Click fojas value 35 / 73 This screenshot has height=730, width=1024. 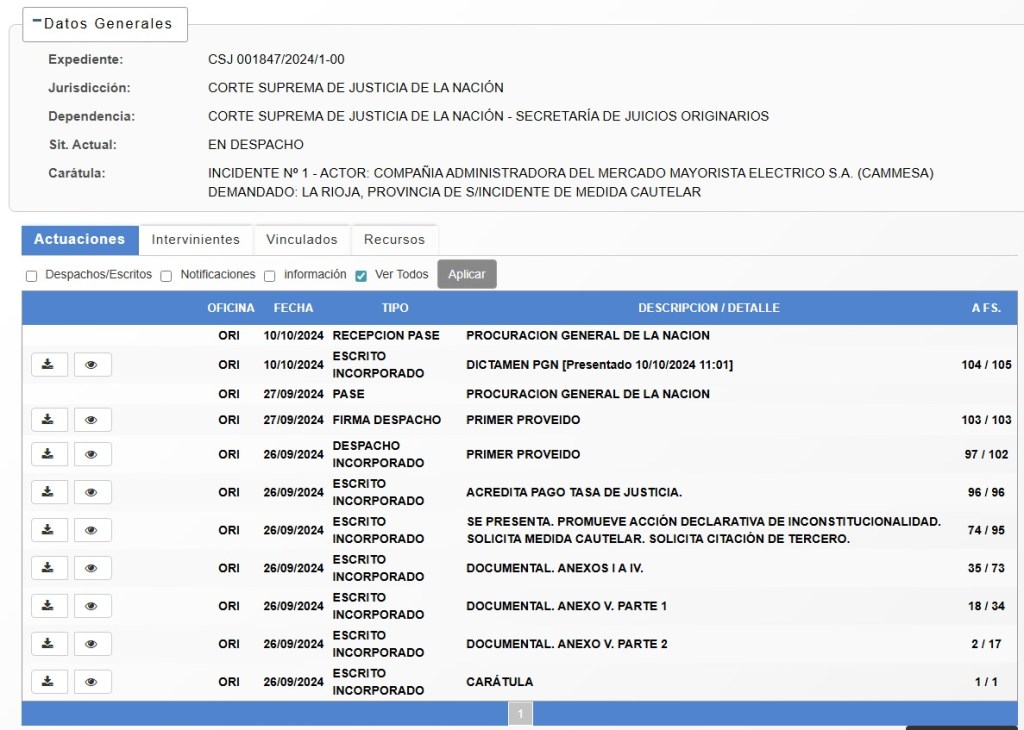tap(986, 568)
